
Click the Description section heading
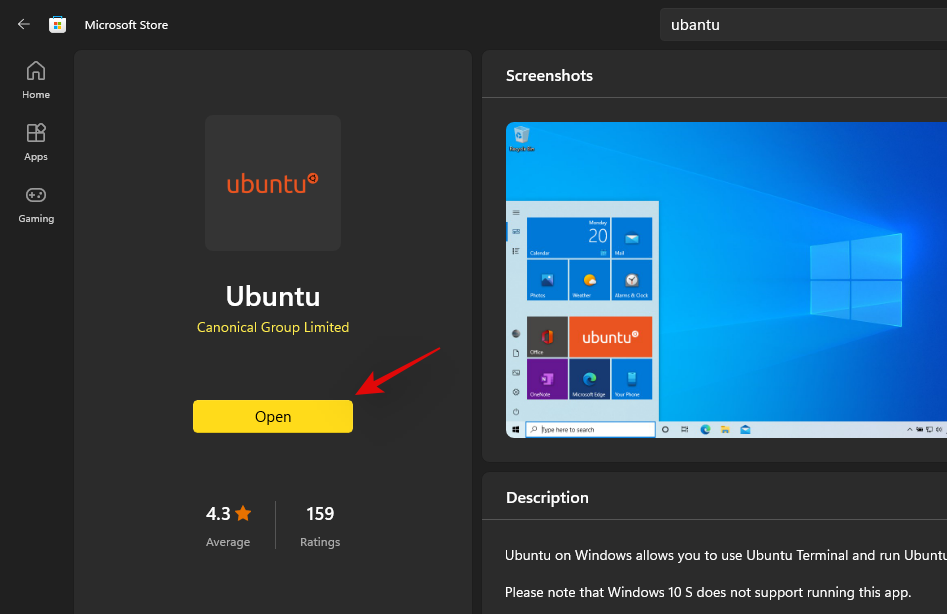[x=547, y=497]
